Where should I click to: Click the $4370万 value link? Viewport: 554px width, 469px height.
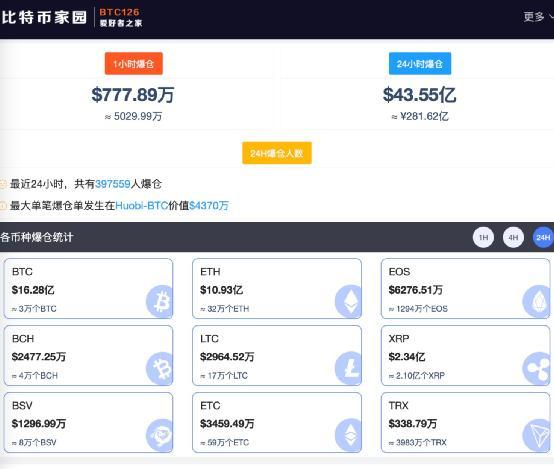pyautogui.click(x=209, y=206)
